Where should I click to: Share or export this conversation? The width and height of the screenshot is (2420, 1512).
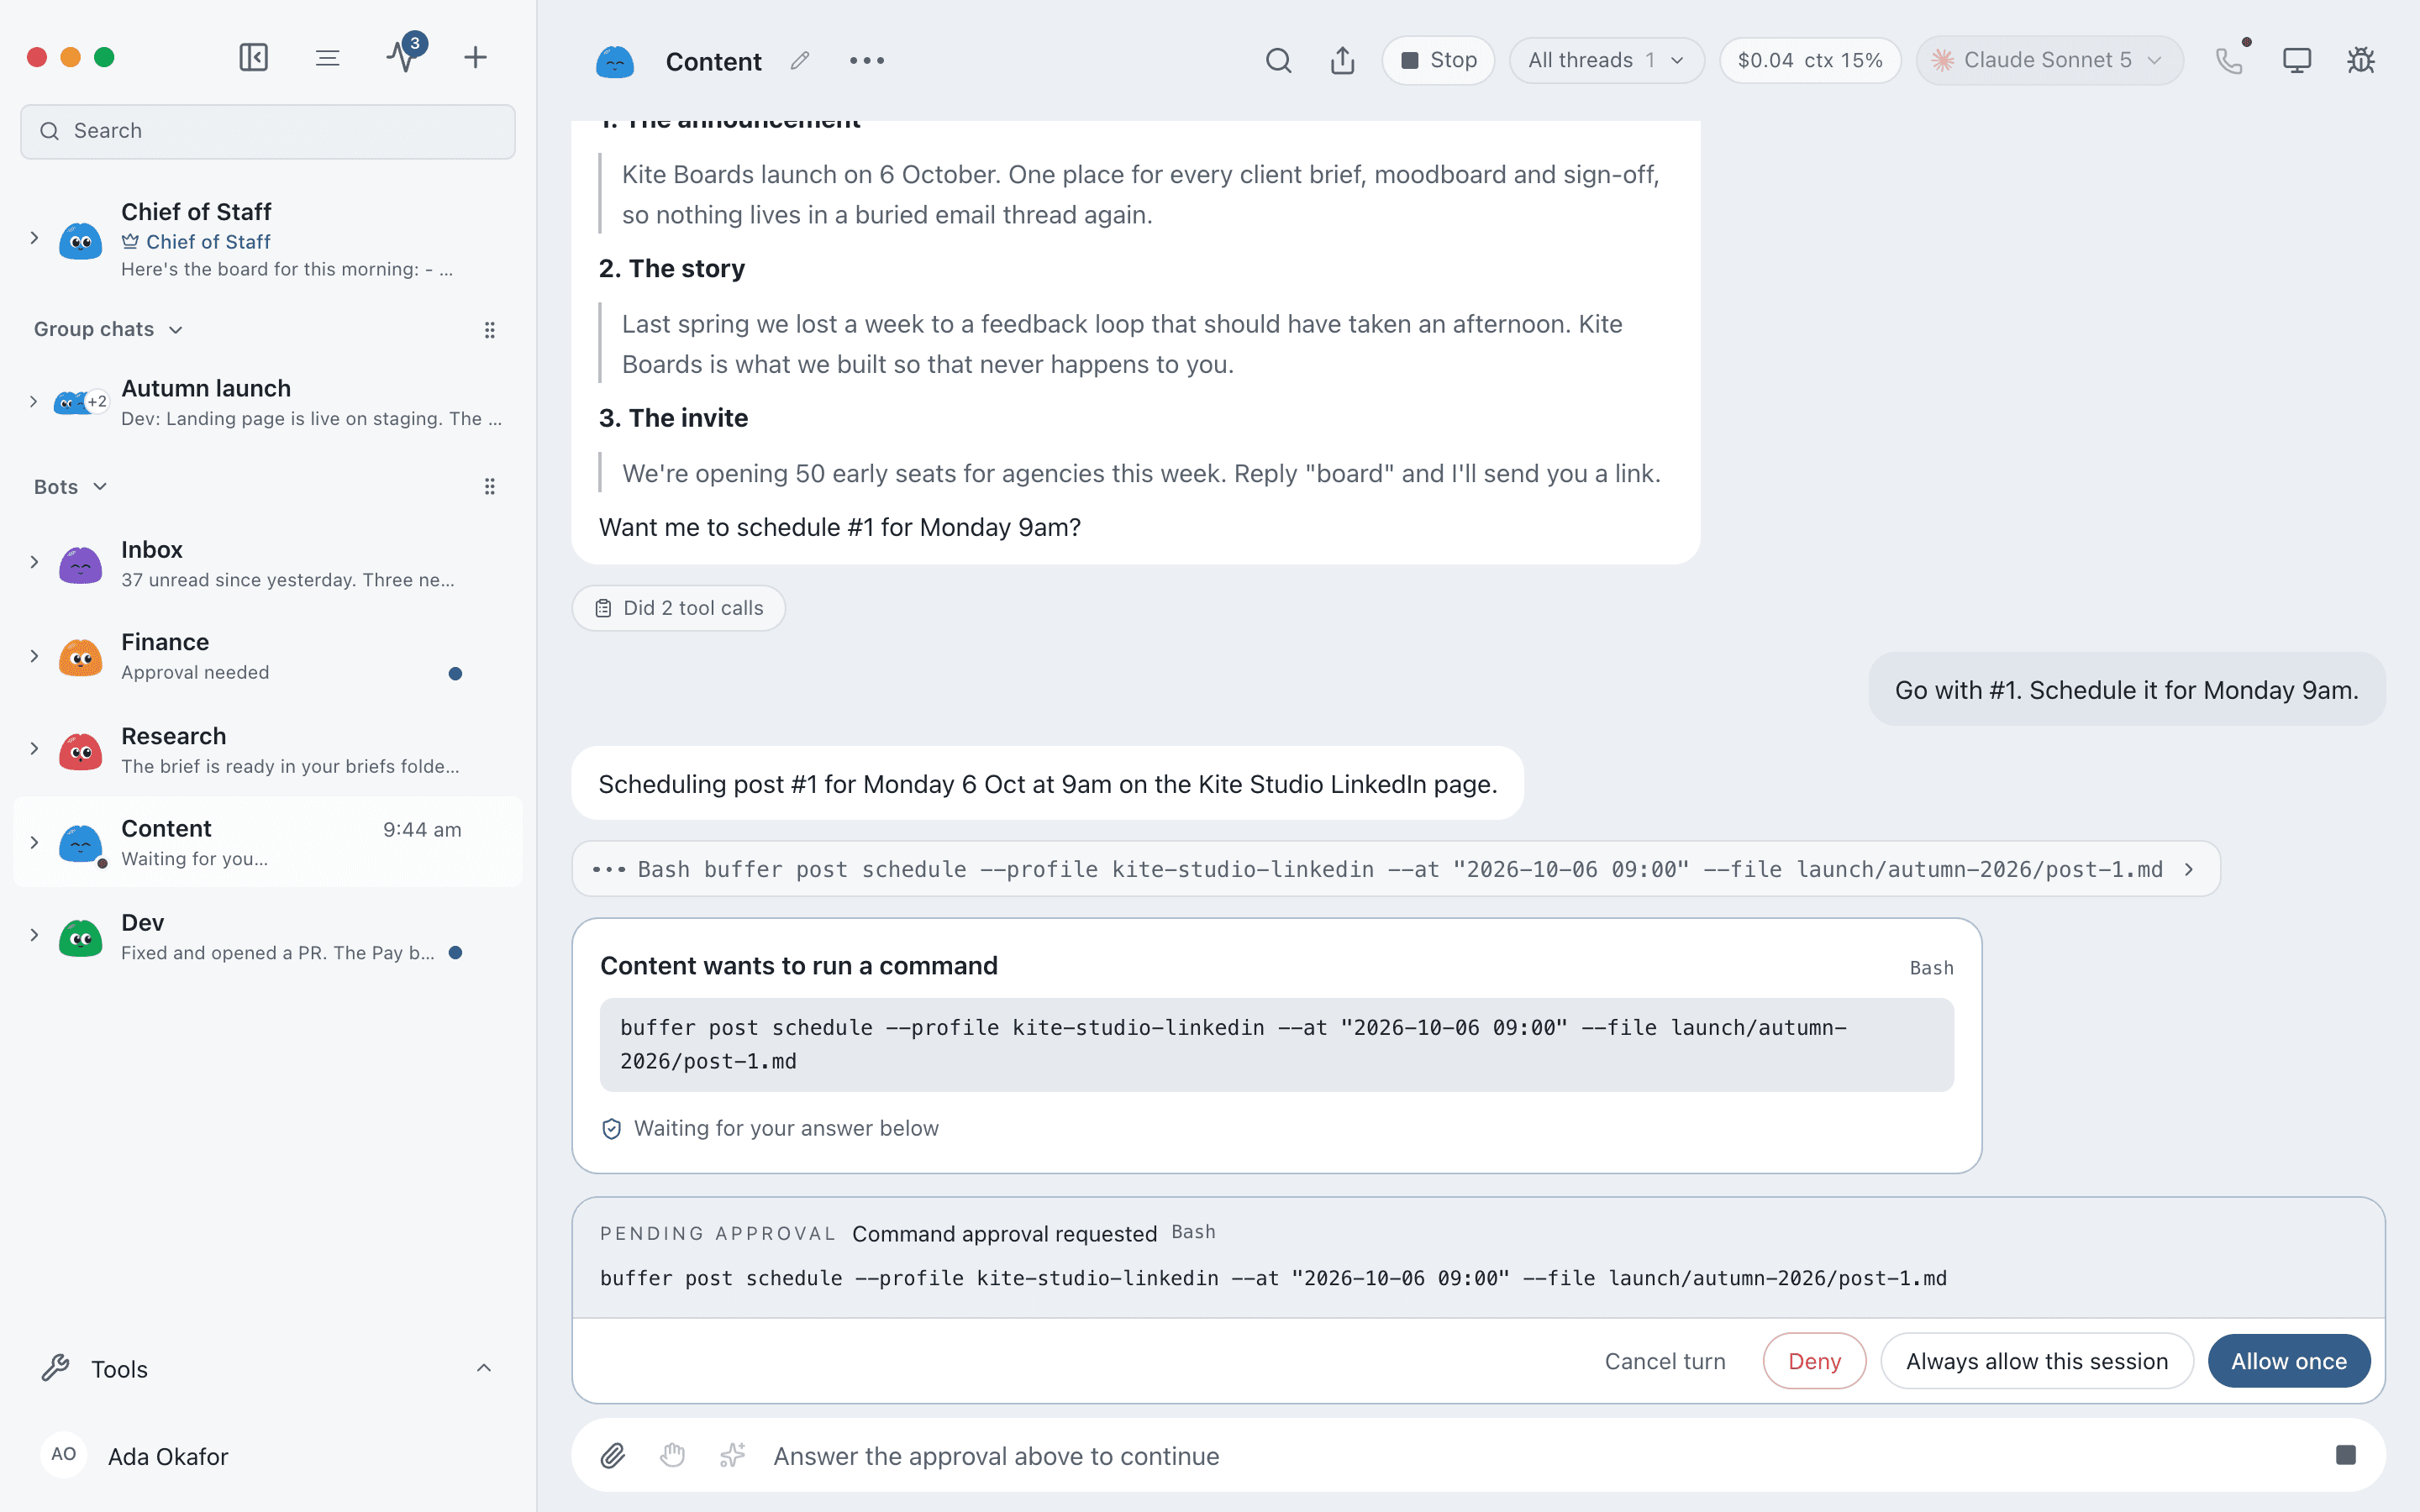pos(1342,61)
